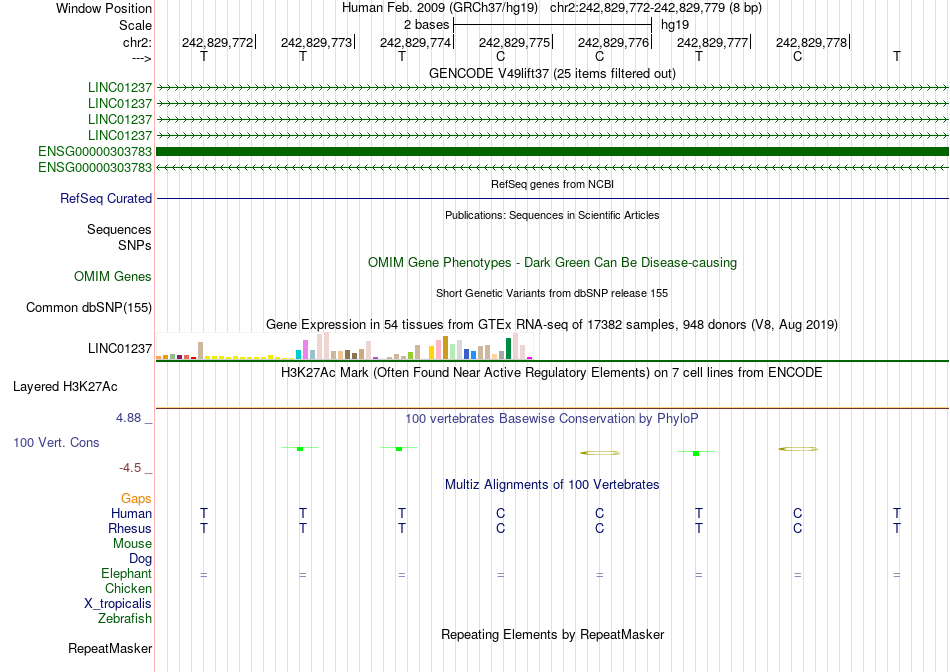Click the 'RepeatMasker' track label
Screen dimensions: 950x672
[x=110, y=648]
